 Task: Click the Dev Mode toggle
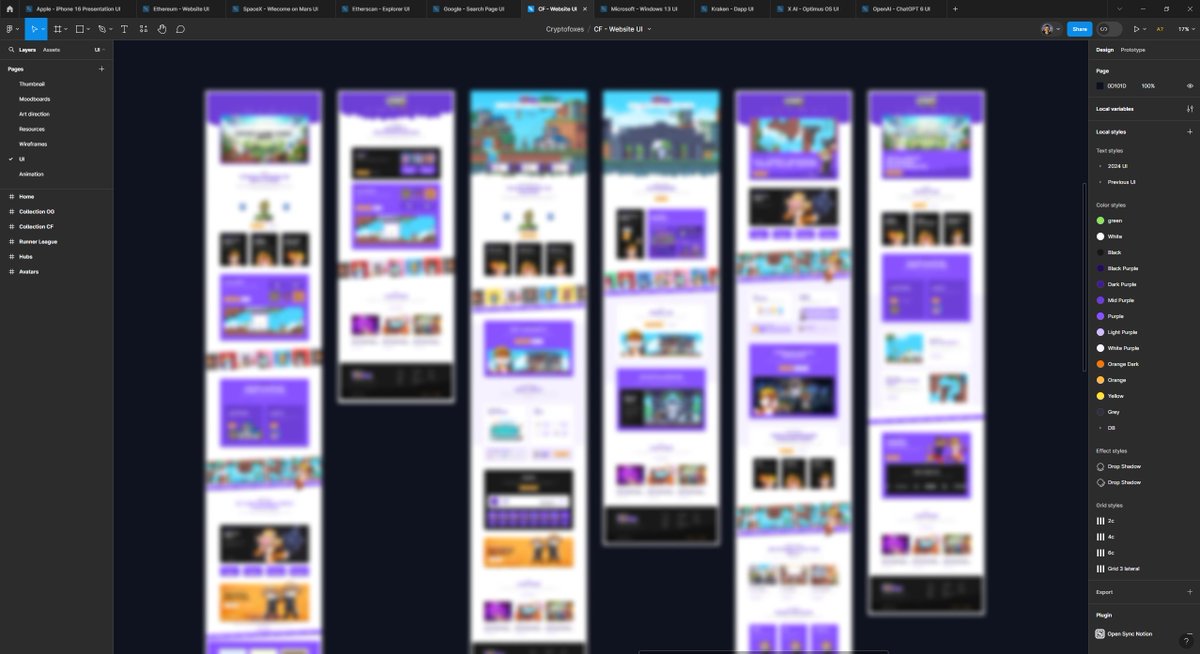pyautogui.click(x=1109, y=29)
